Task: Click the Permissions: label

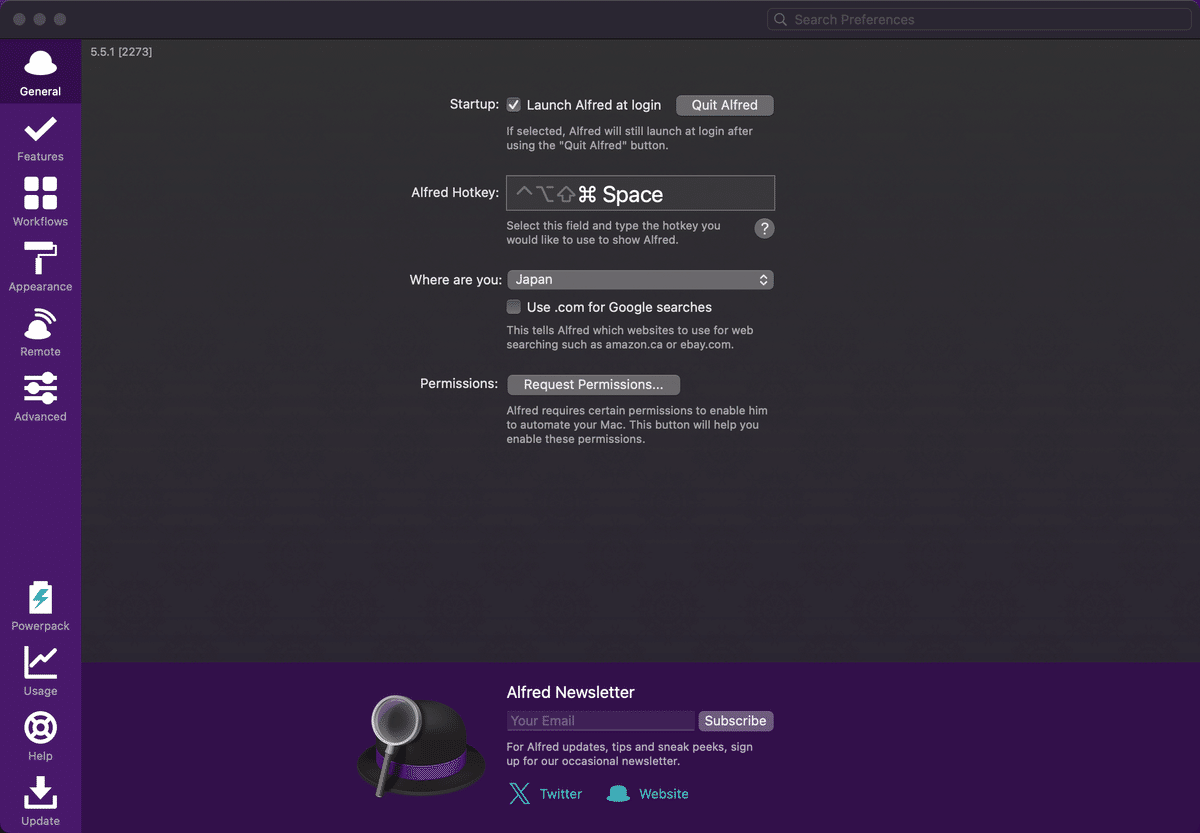Action: coord(459,384)
